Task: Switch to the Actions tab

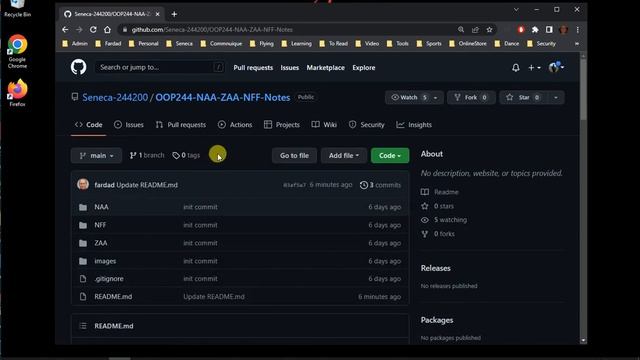Action: click(x=235, y=125)
